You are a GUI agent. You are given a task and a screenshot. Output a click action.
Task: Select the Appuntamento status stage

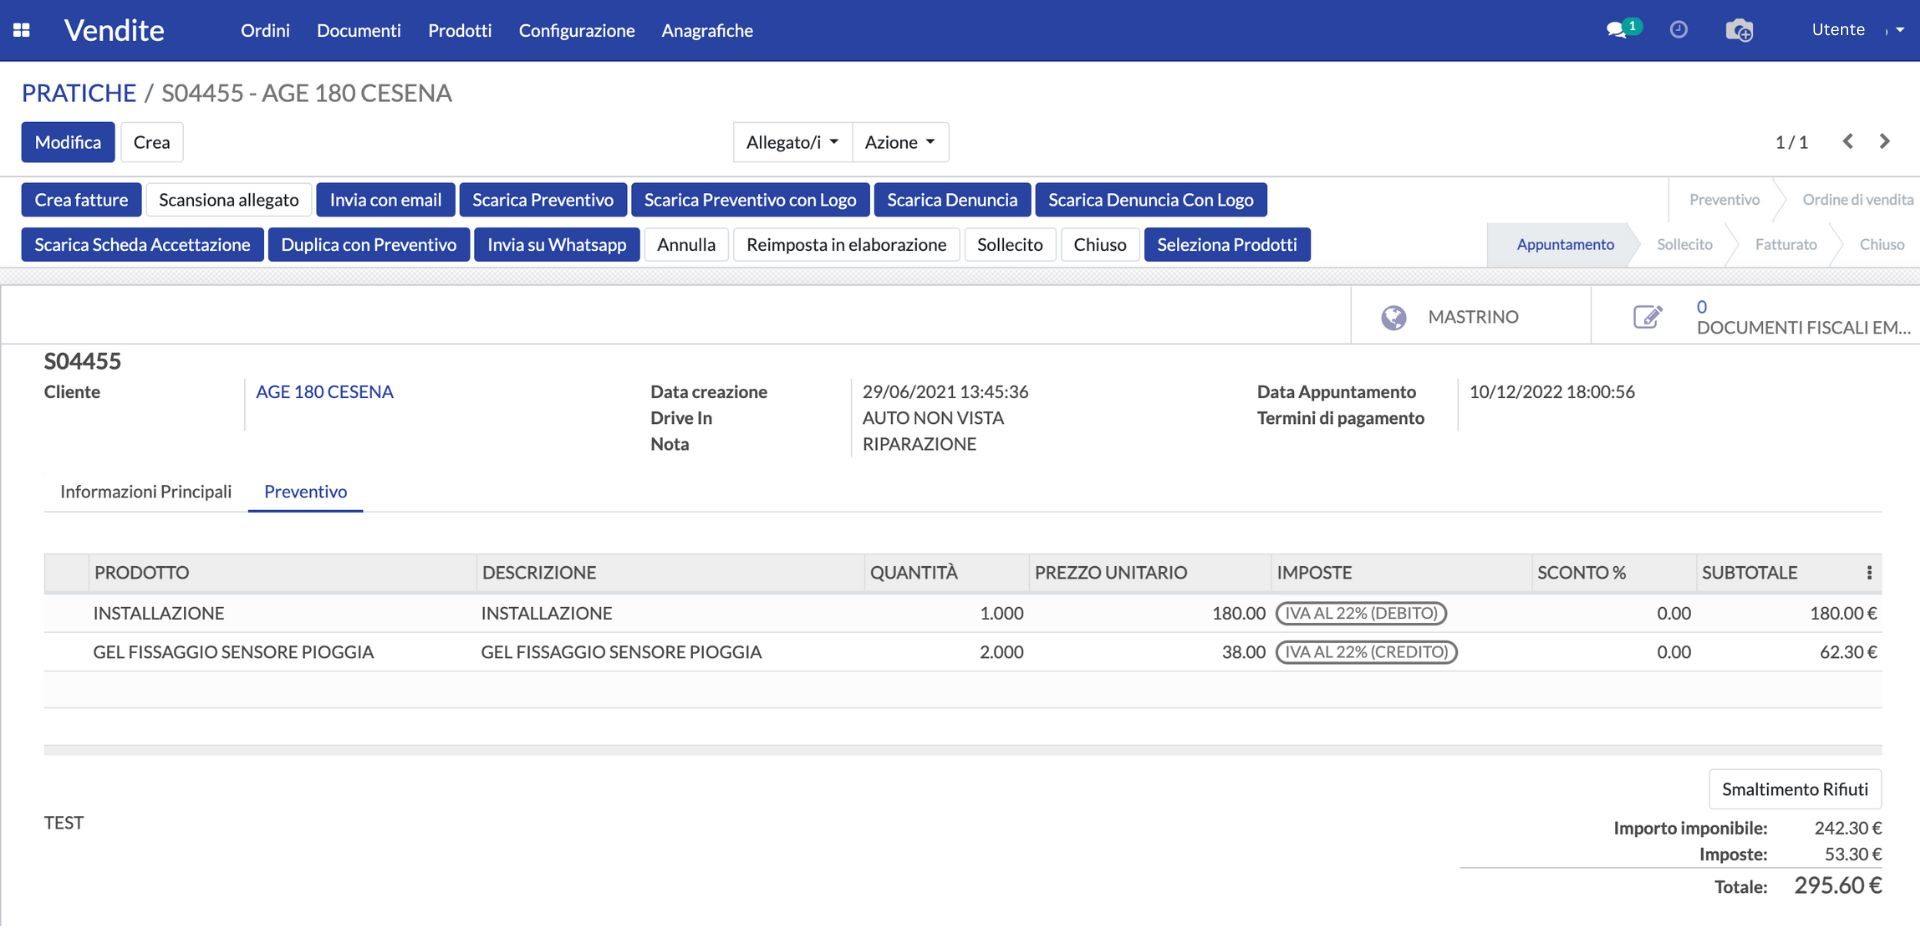click(x=1565, y=245)
